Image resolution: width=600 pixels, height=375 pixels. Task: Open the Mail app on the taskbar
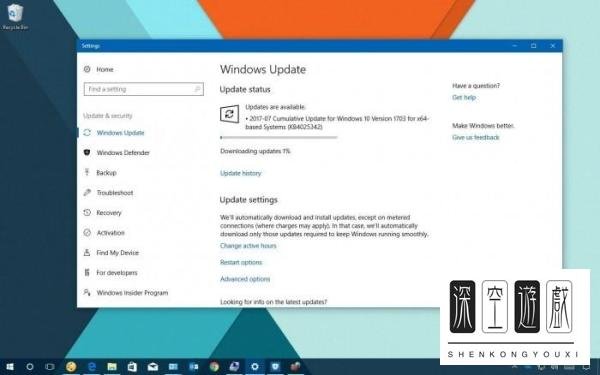(x=153, y=367)
